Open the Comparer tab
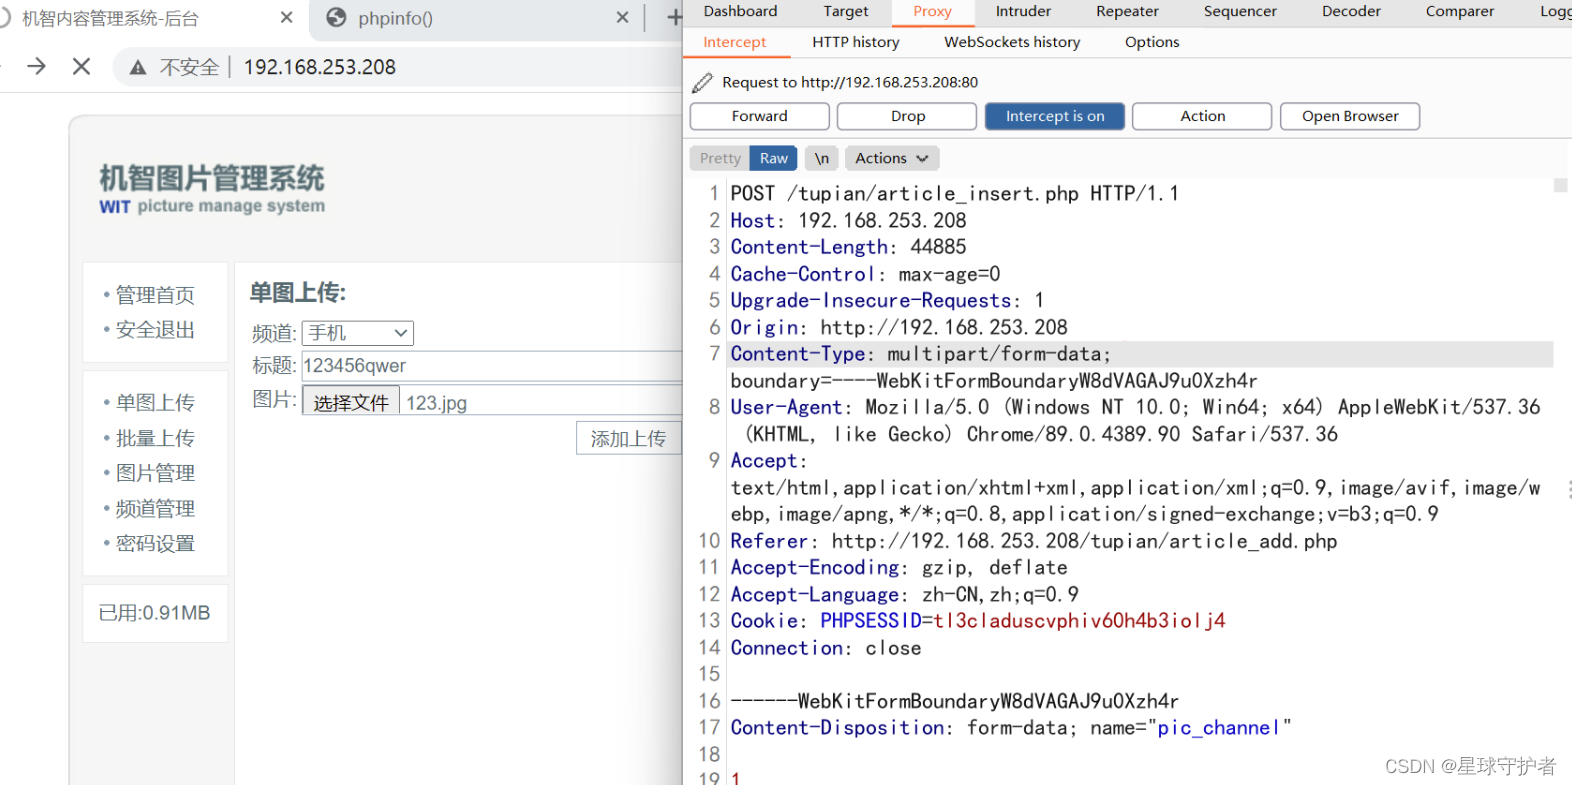 coord(1460,11)
